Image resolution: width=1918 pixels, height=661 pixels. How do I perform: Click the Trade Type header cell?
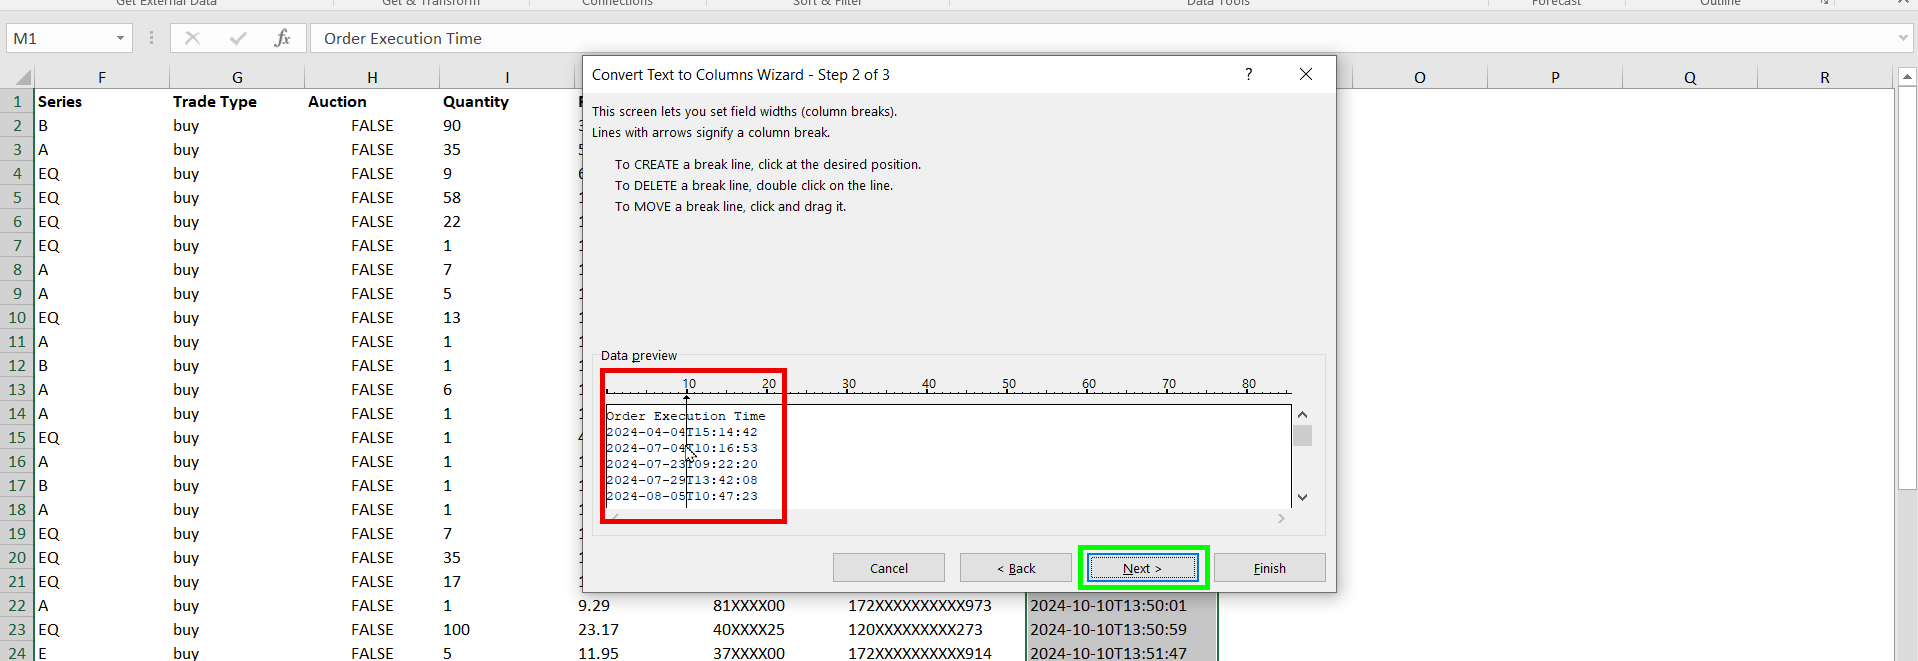(x=237, y=101)
